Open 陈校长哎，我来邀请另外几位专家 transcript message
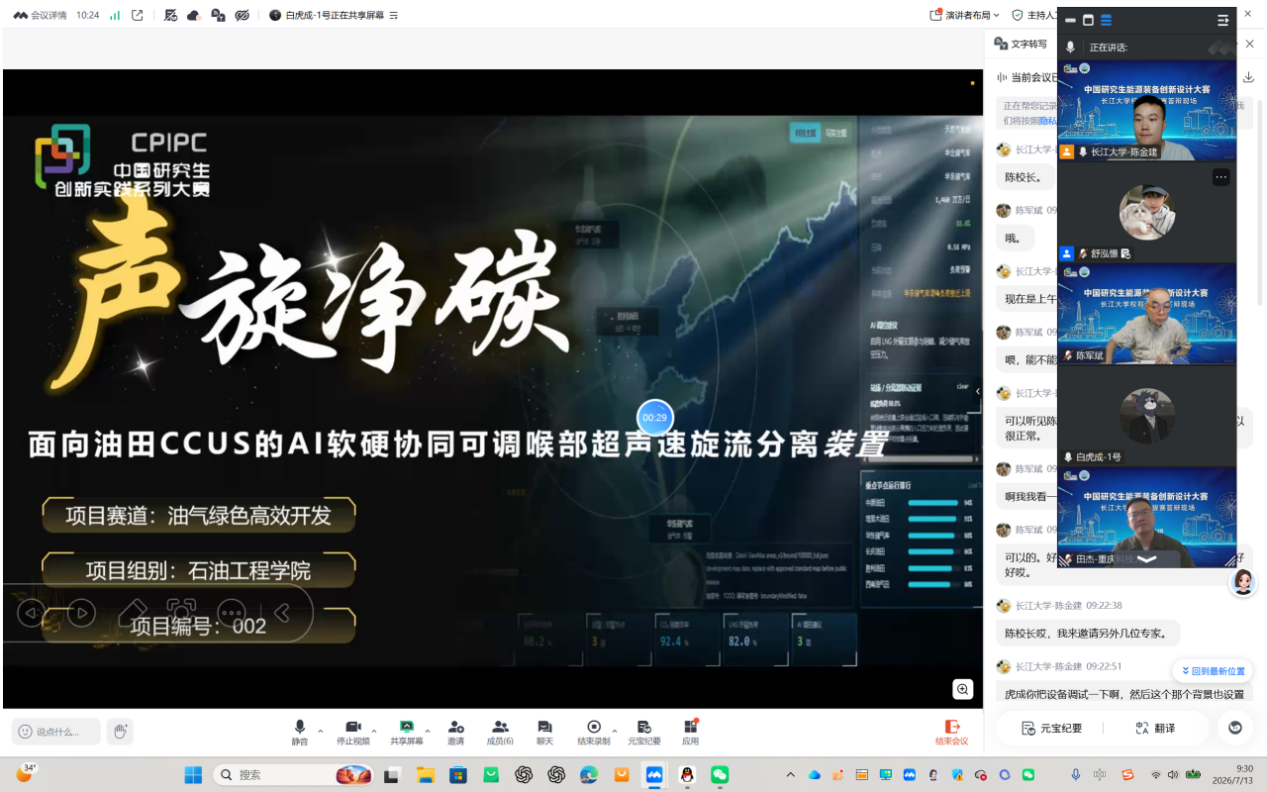 click(1088, 633)
